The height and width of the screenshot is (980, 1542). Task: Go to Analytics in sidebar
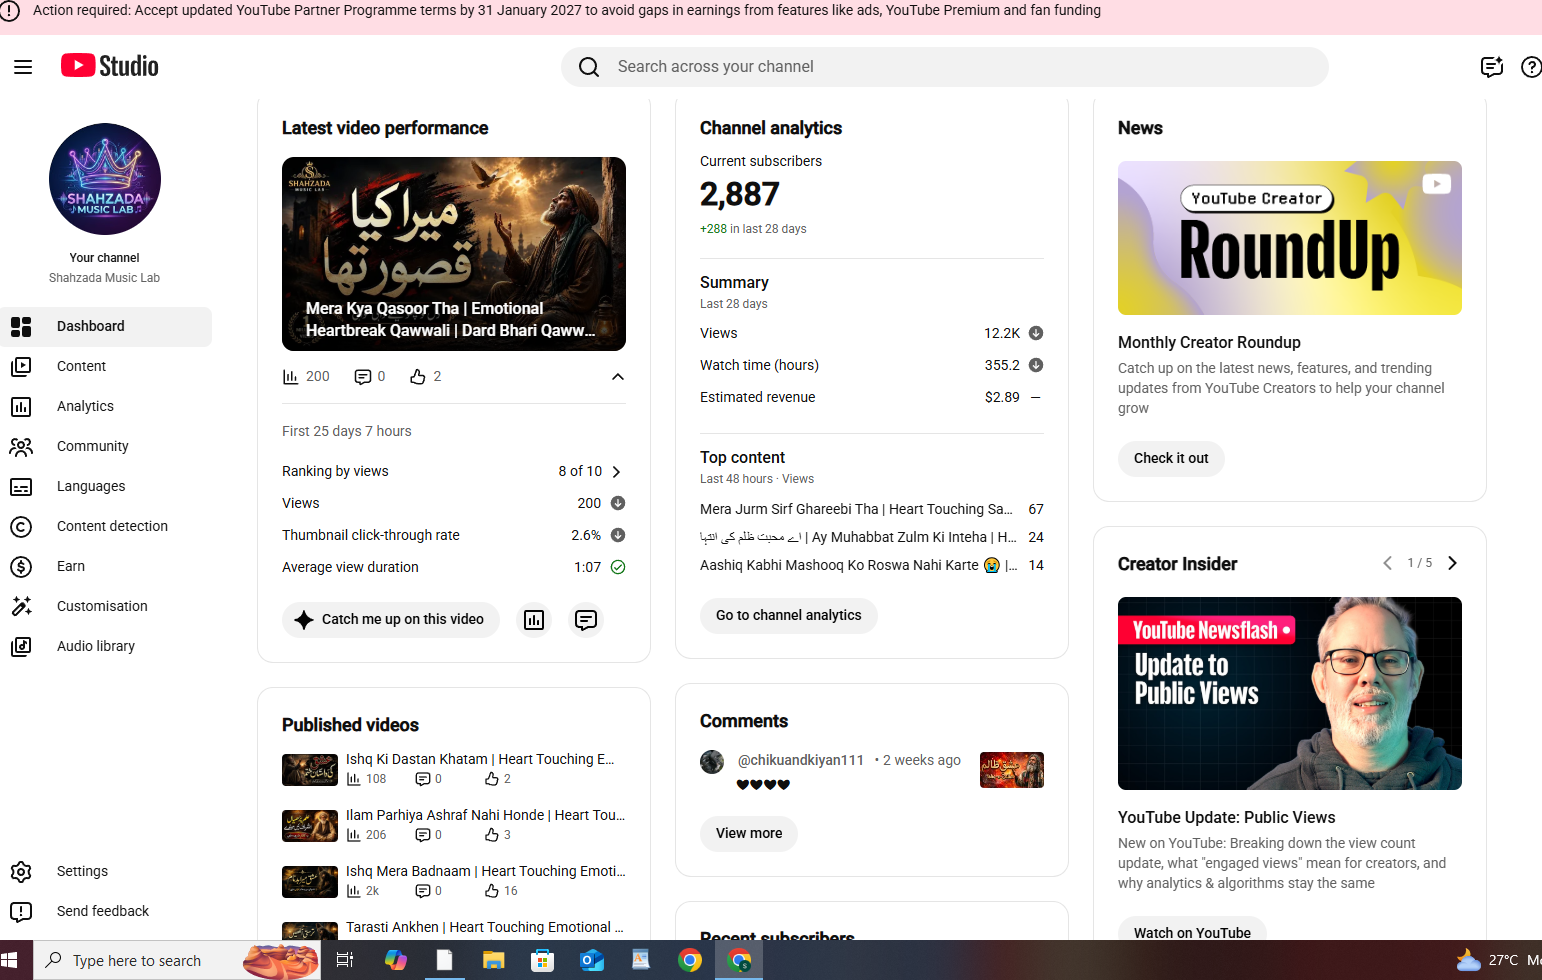click(106, 407)
